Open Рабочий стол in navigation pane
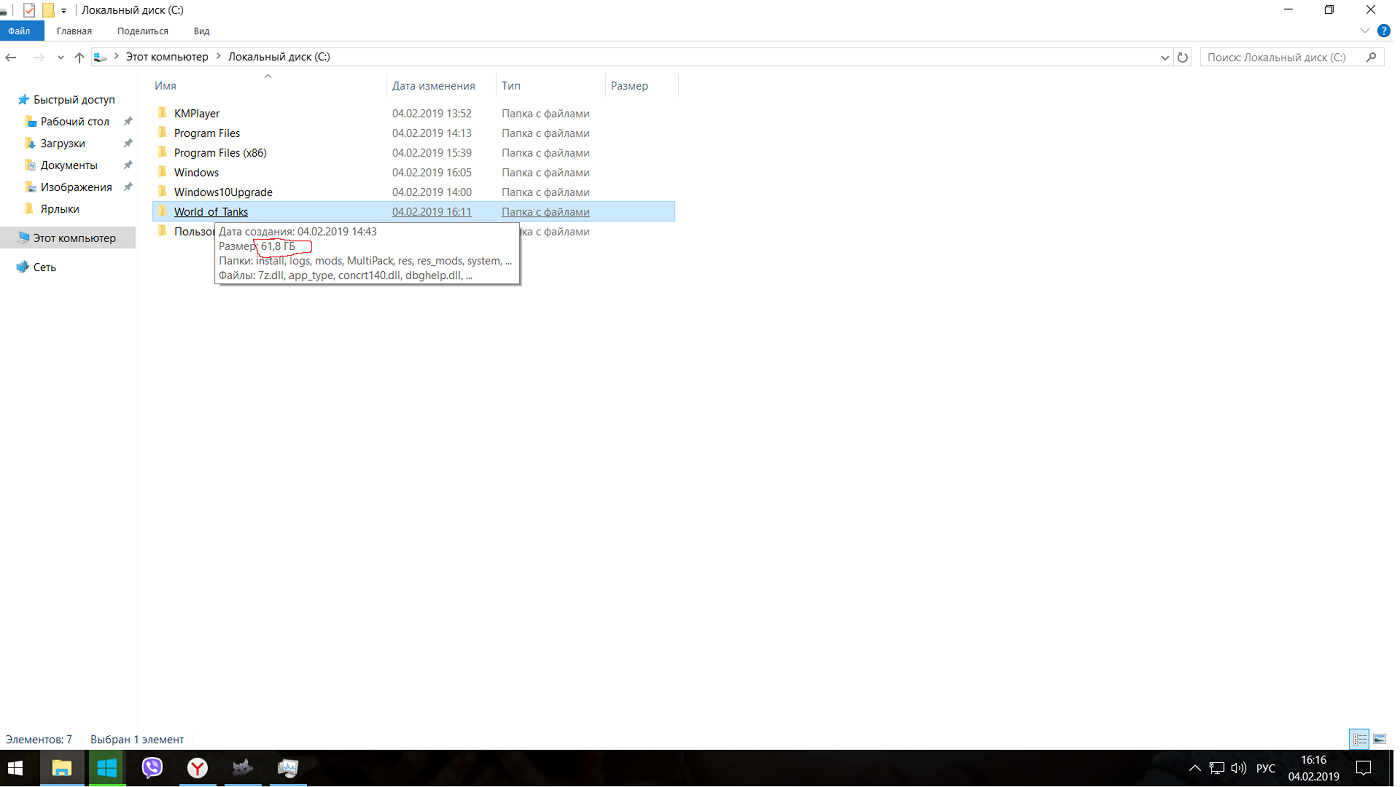Screen dimensions: 1400x787 tap(75, 121)
